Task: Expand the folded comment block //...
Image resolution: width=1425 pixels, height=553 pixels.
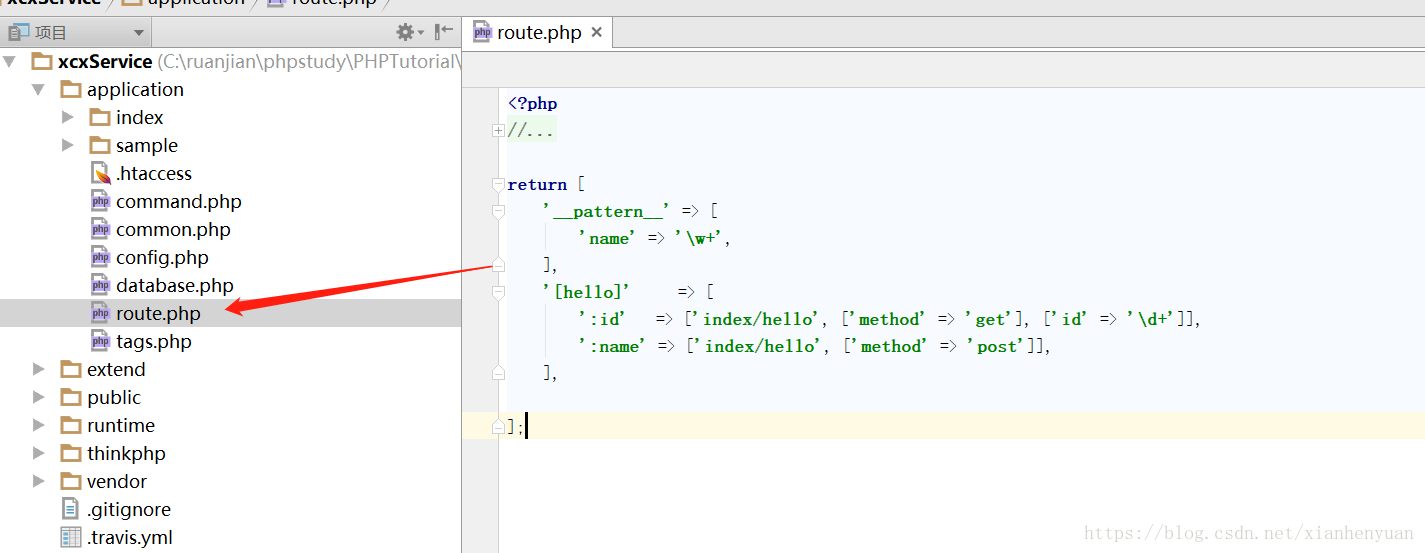Action: click(x=498, y=130)
